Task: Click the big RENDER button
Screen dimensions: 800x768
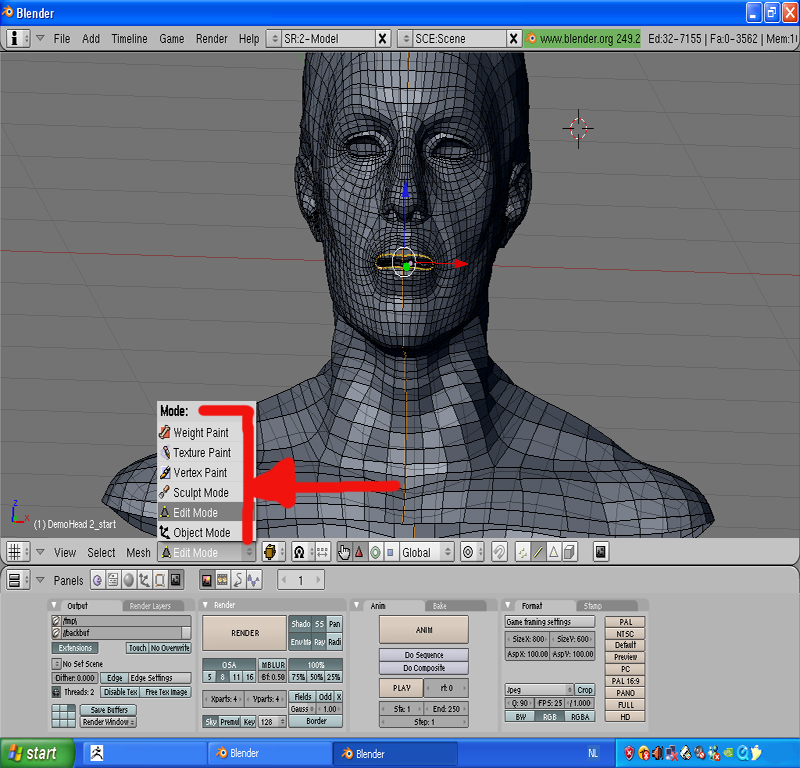Action: pos(245,633)
